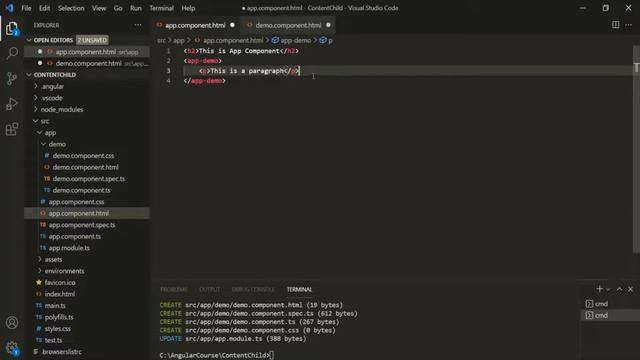Open the Go menu
The image size is (640, 360).
(x=118, y=8)
